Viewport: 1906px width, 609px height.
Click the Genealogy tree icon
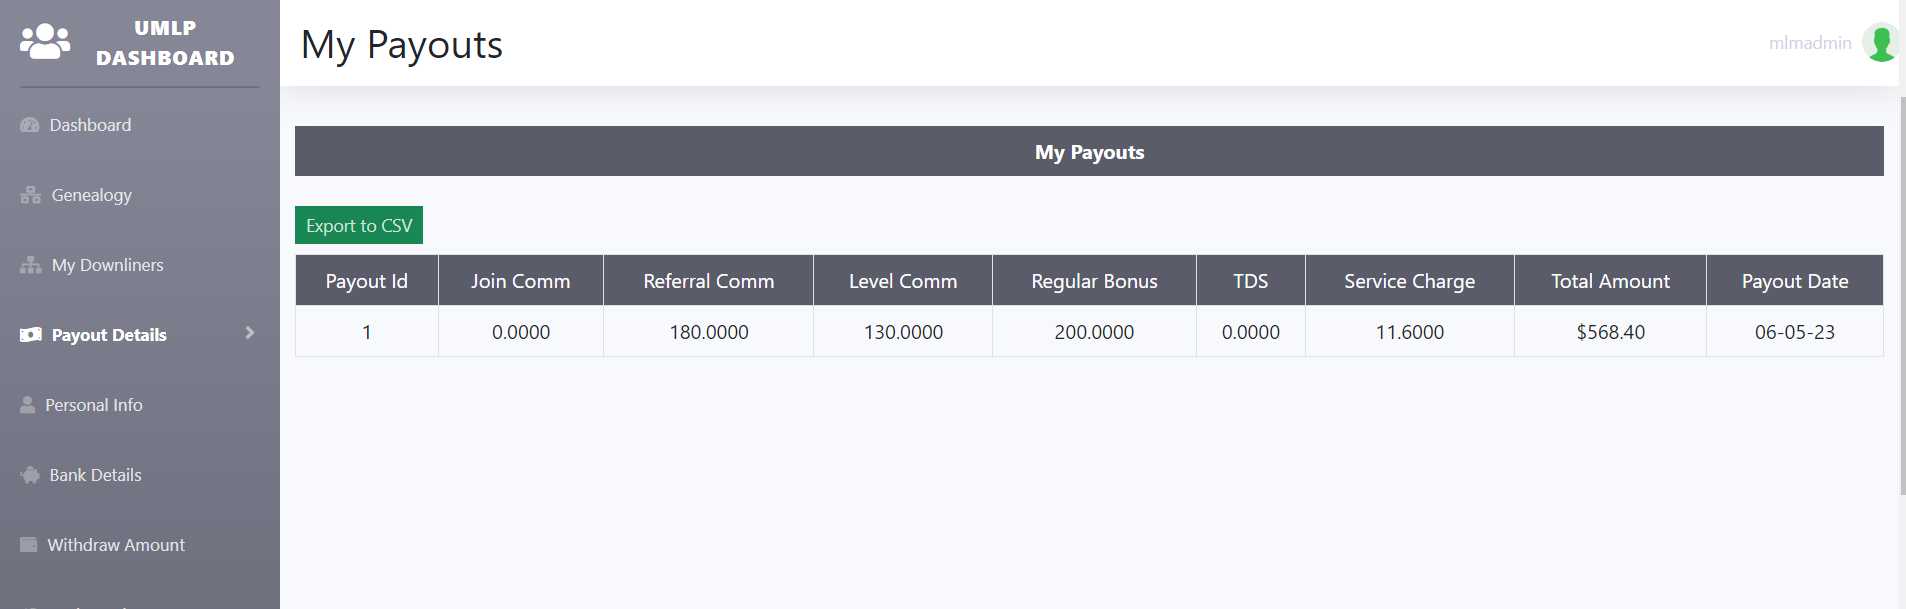coord(31,195)
